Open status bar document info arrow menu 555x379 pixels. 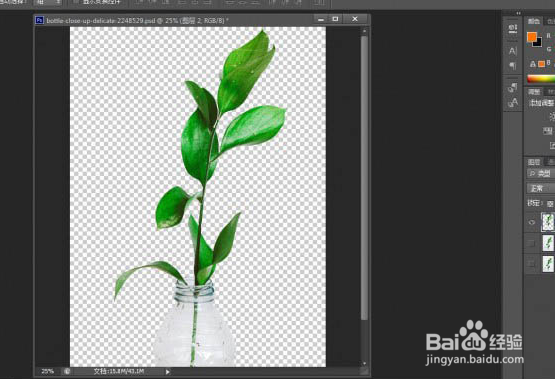point(167,372)
